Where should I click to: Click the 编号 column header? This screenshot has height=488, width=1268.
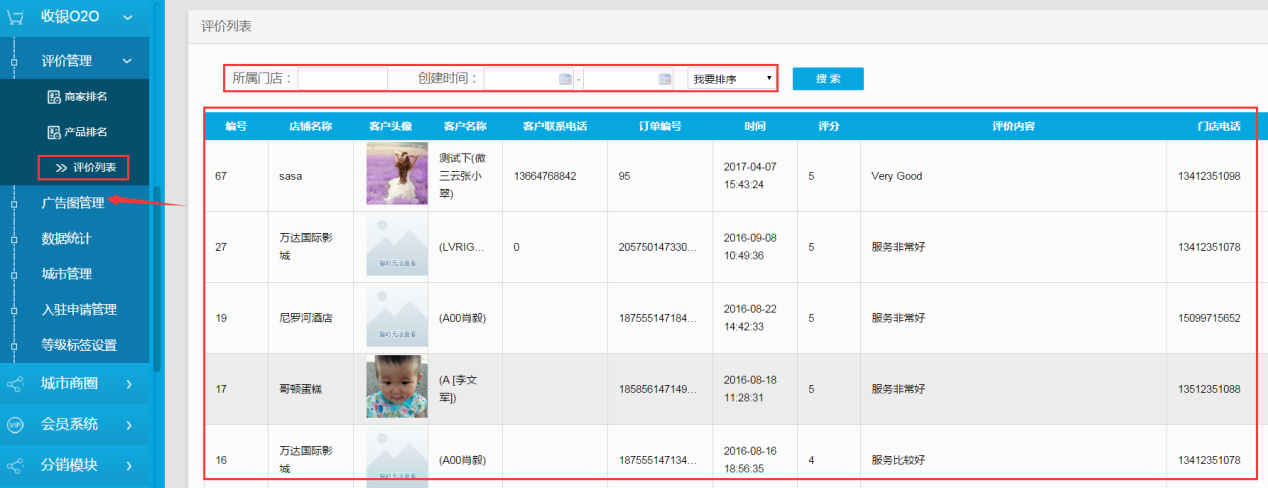236,126
